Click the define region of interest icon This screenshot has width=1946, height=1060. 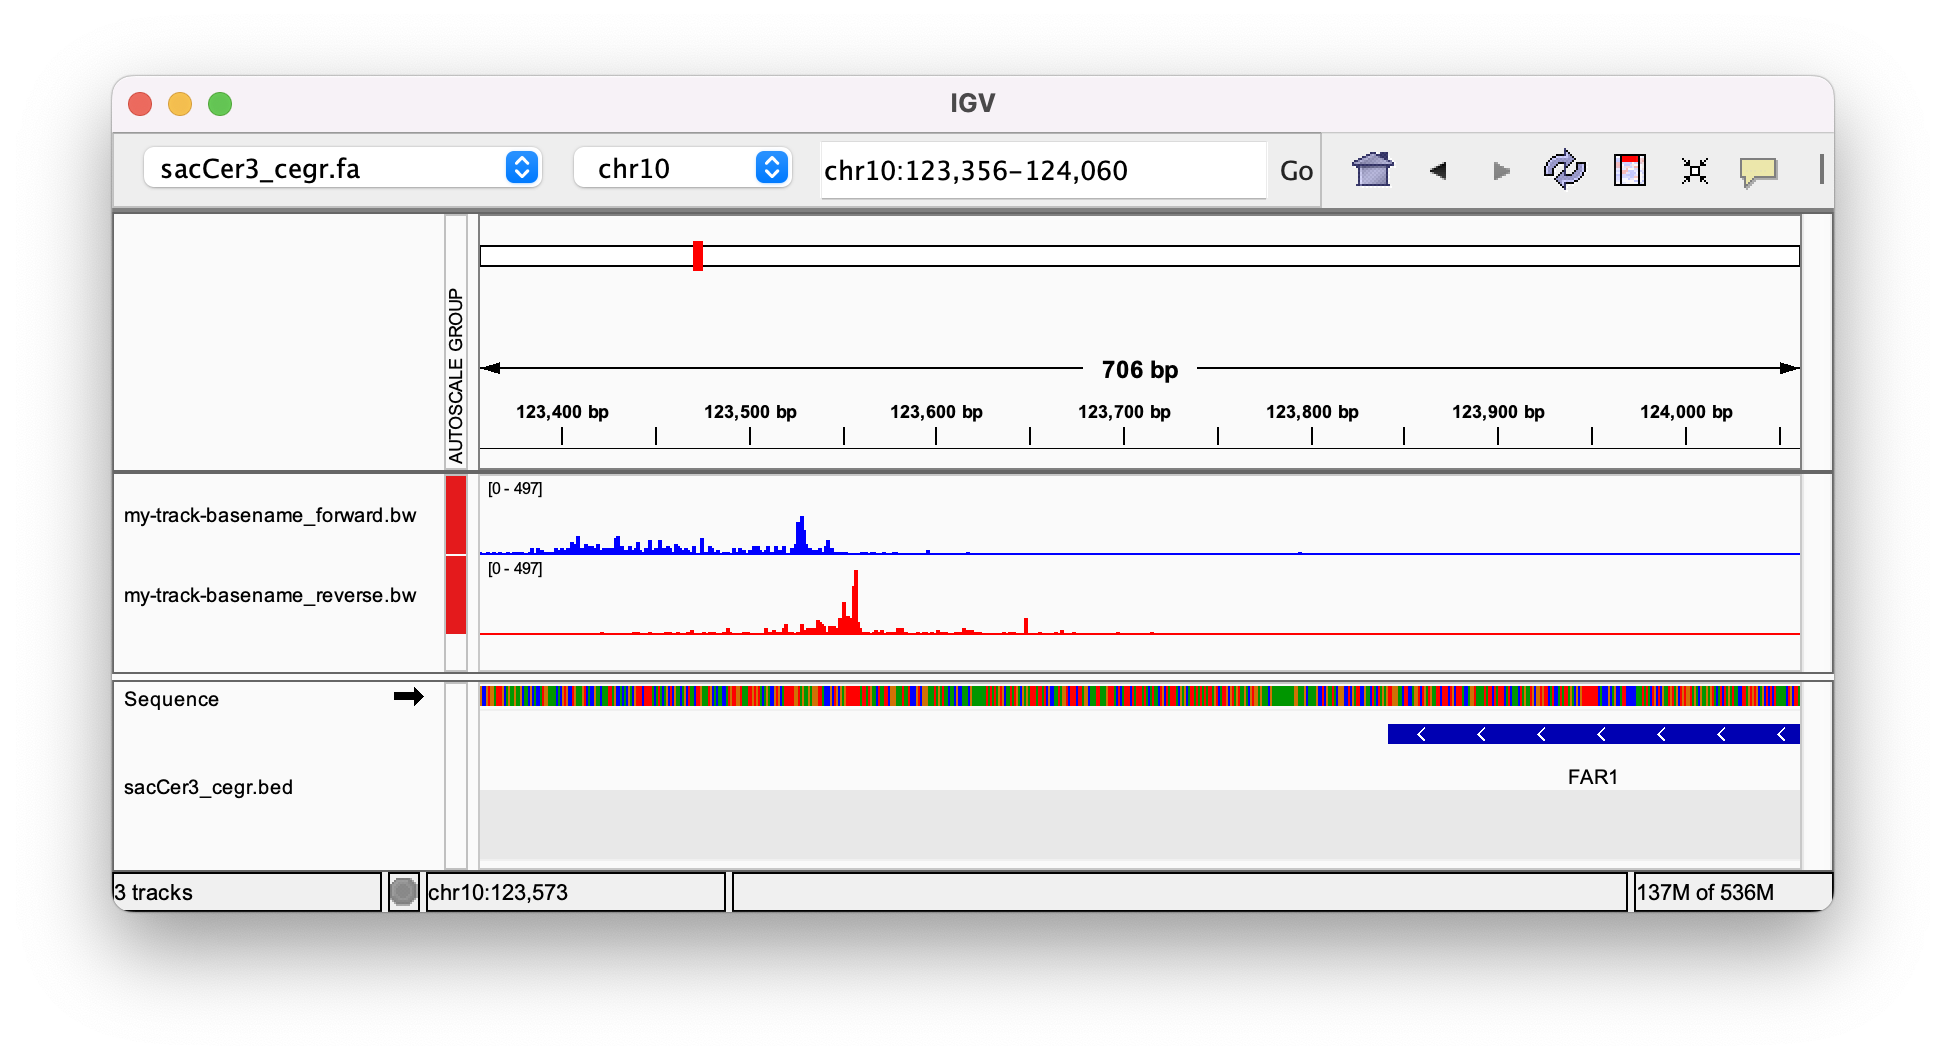(1629, 170)
